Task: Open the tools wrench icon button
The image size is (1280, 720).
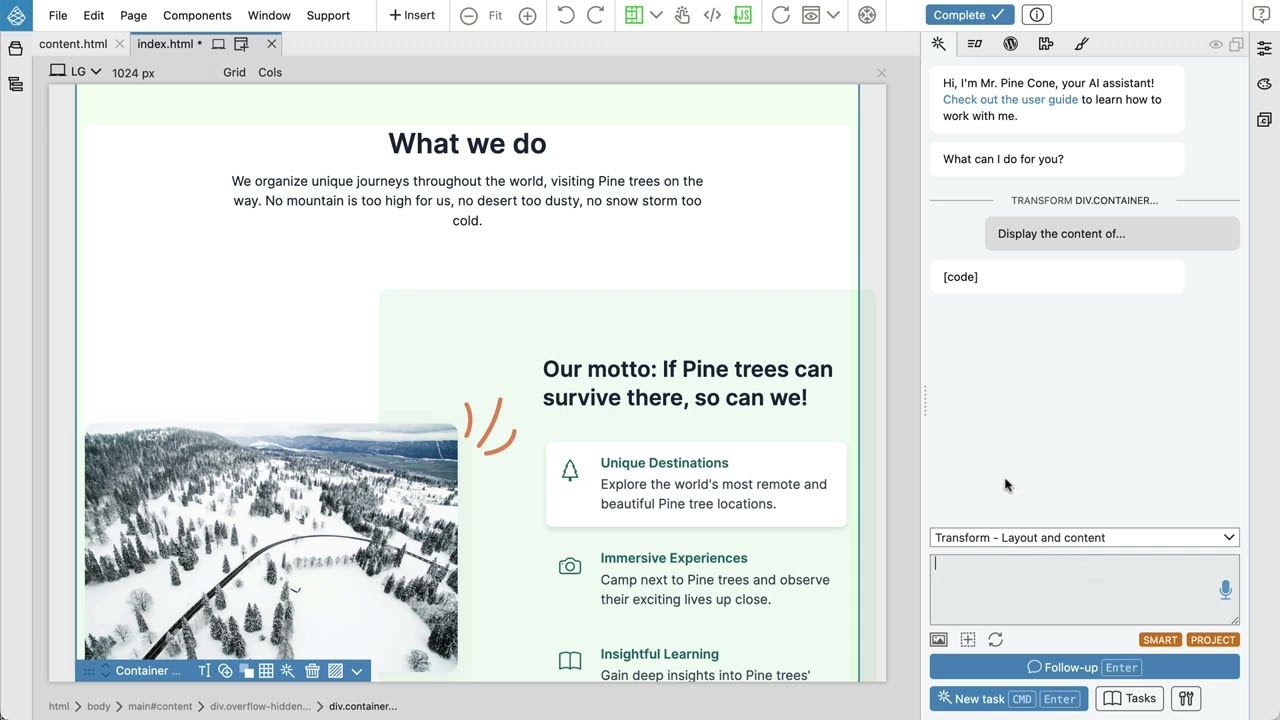Action: (1186, 699)
